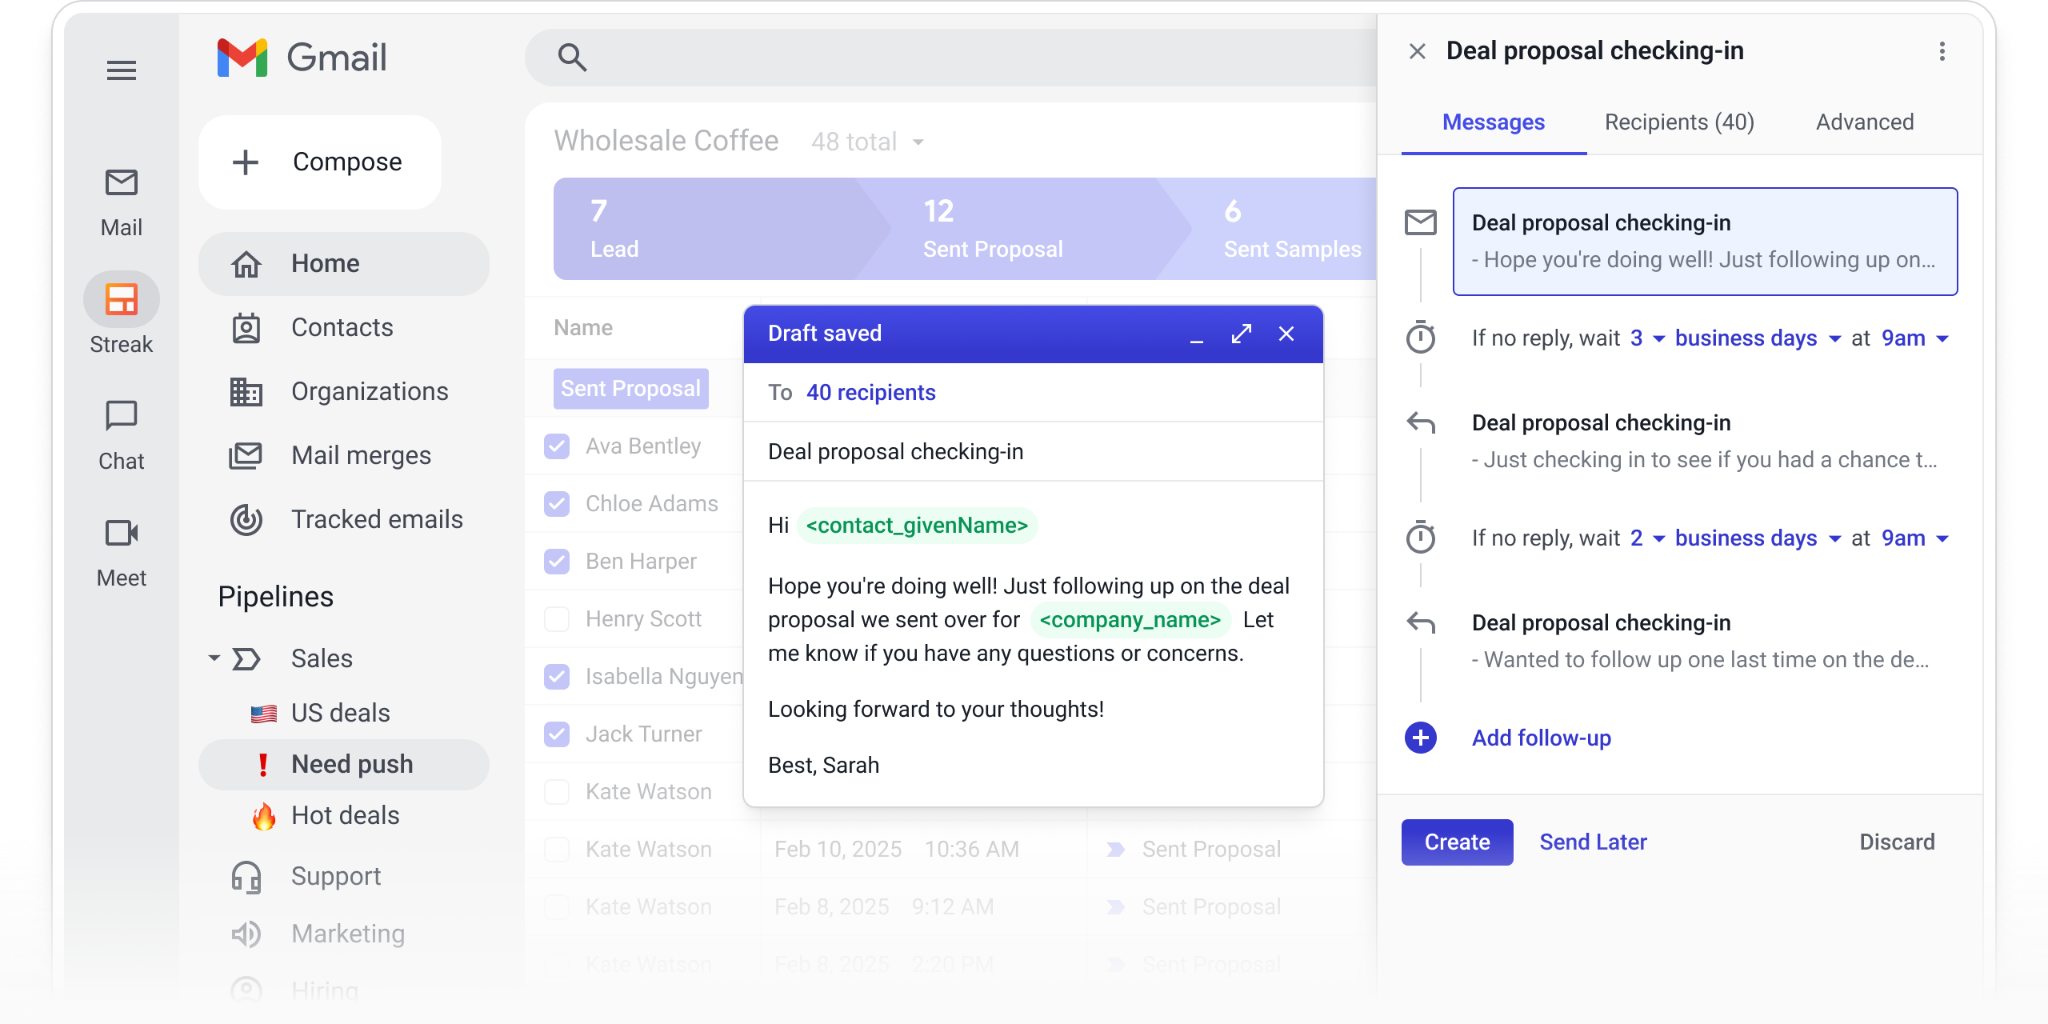Open the Organizations section
The height and width of the screenshot is (1024, 2048).
[x=369, y=391]
